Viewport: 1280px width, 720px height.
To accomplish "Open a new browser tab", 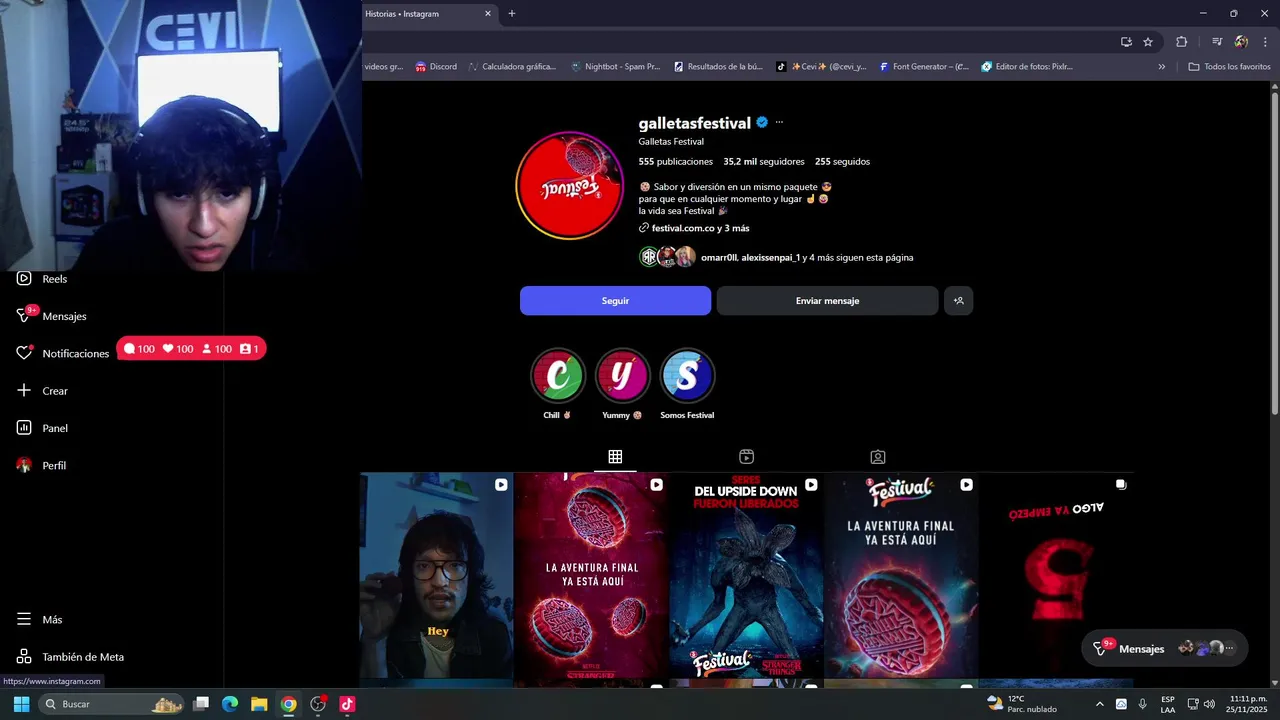I will coord(512,13).
